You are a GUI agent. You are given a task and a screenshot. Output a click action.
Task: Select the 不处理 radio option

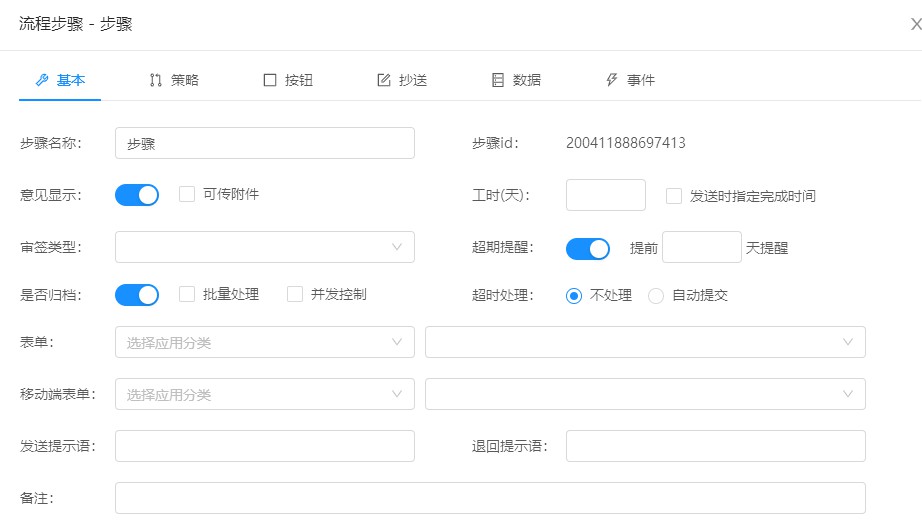click(574, 295)
